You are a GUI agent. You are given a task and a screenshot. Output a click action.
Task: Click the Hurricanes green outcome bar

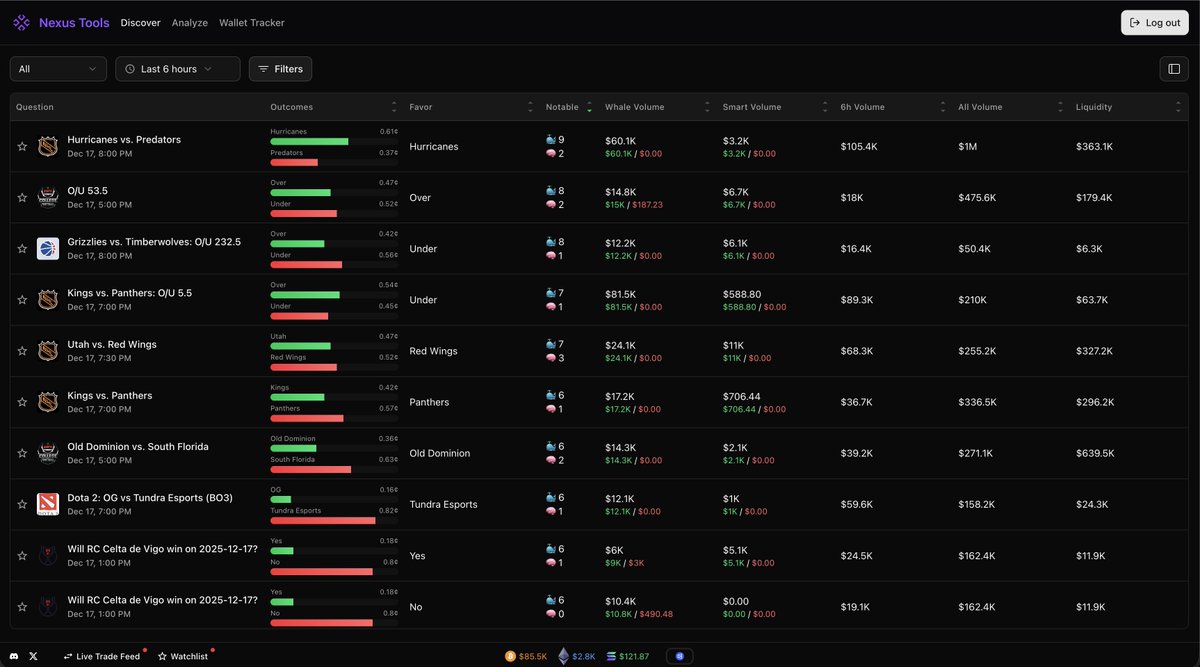coord(309,141)
